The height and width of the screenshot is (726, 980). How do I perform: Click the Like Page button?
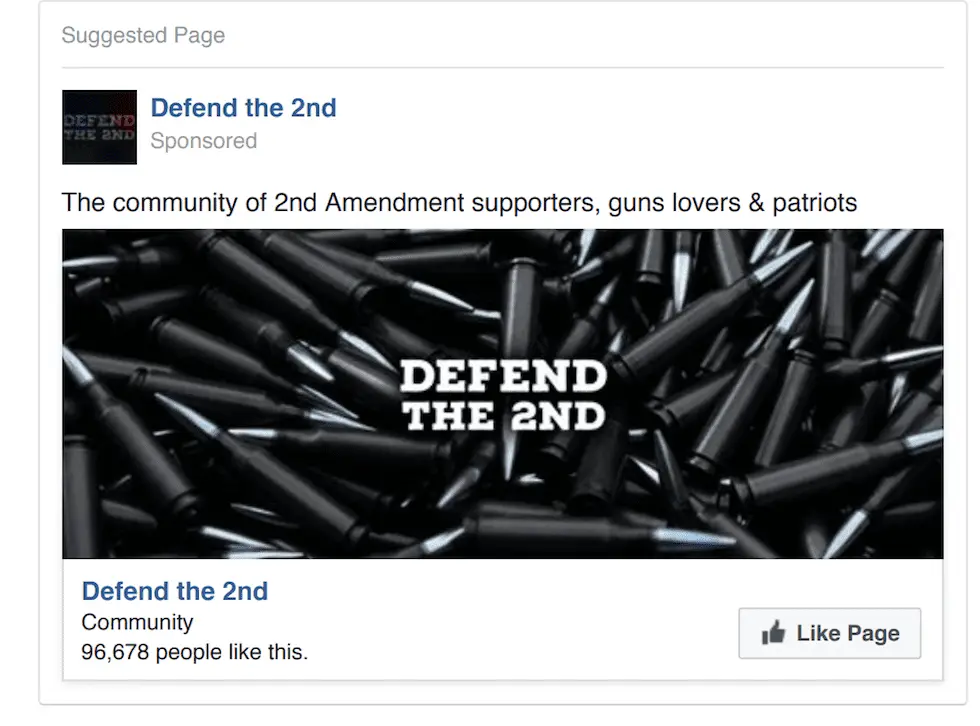[829, 633]
